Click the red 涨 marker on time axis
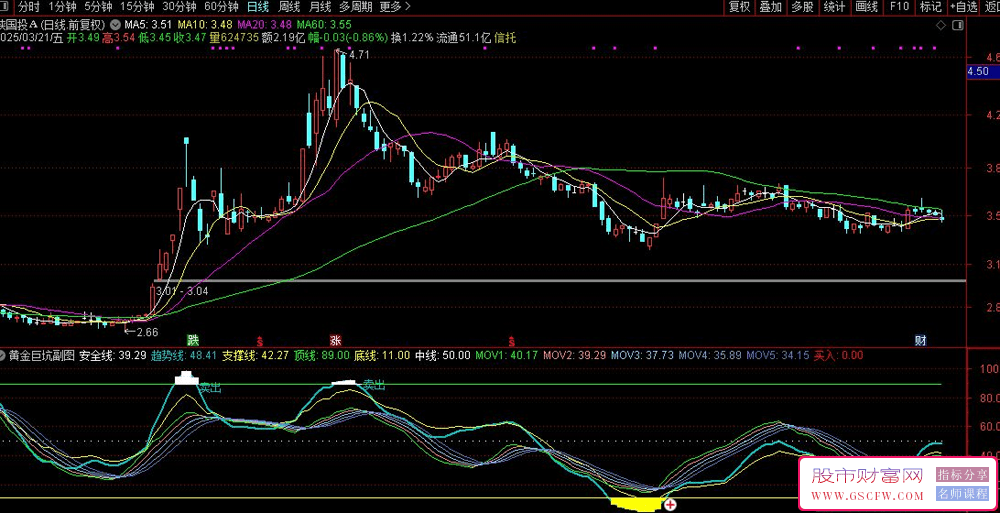 pos(335,339)
